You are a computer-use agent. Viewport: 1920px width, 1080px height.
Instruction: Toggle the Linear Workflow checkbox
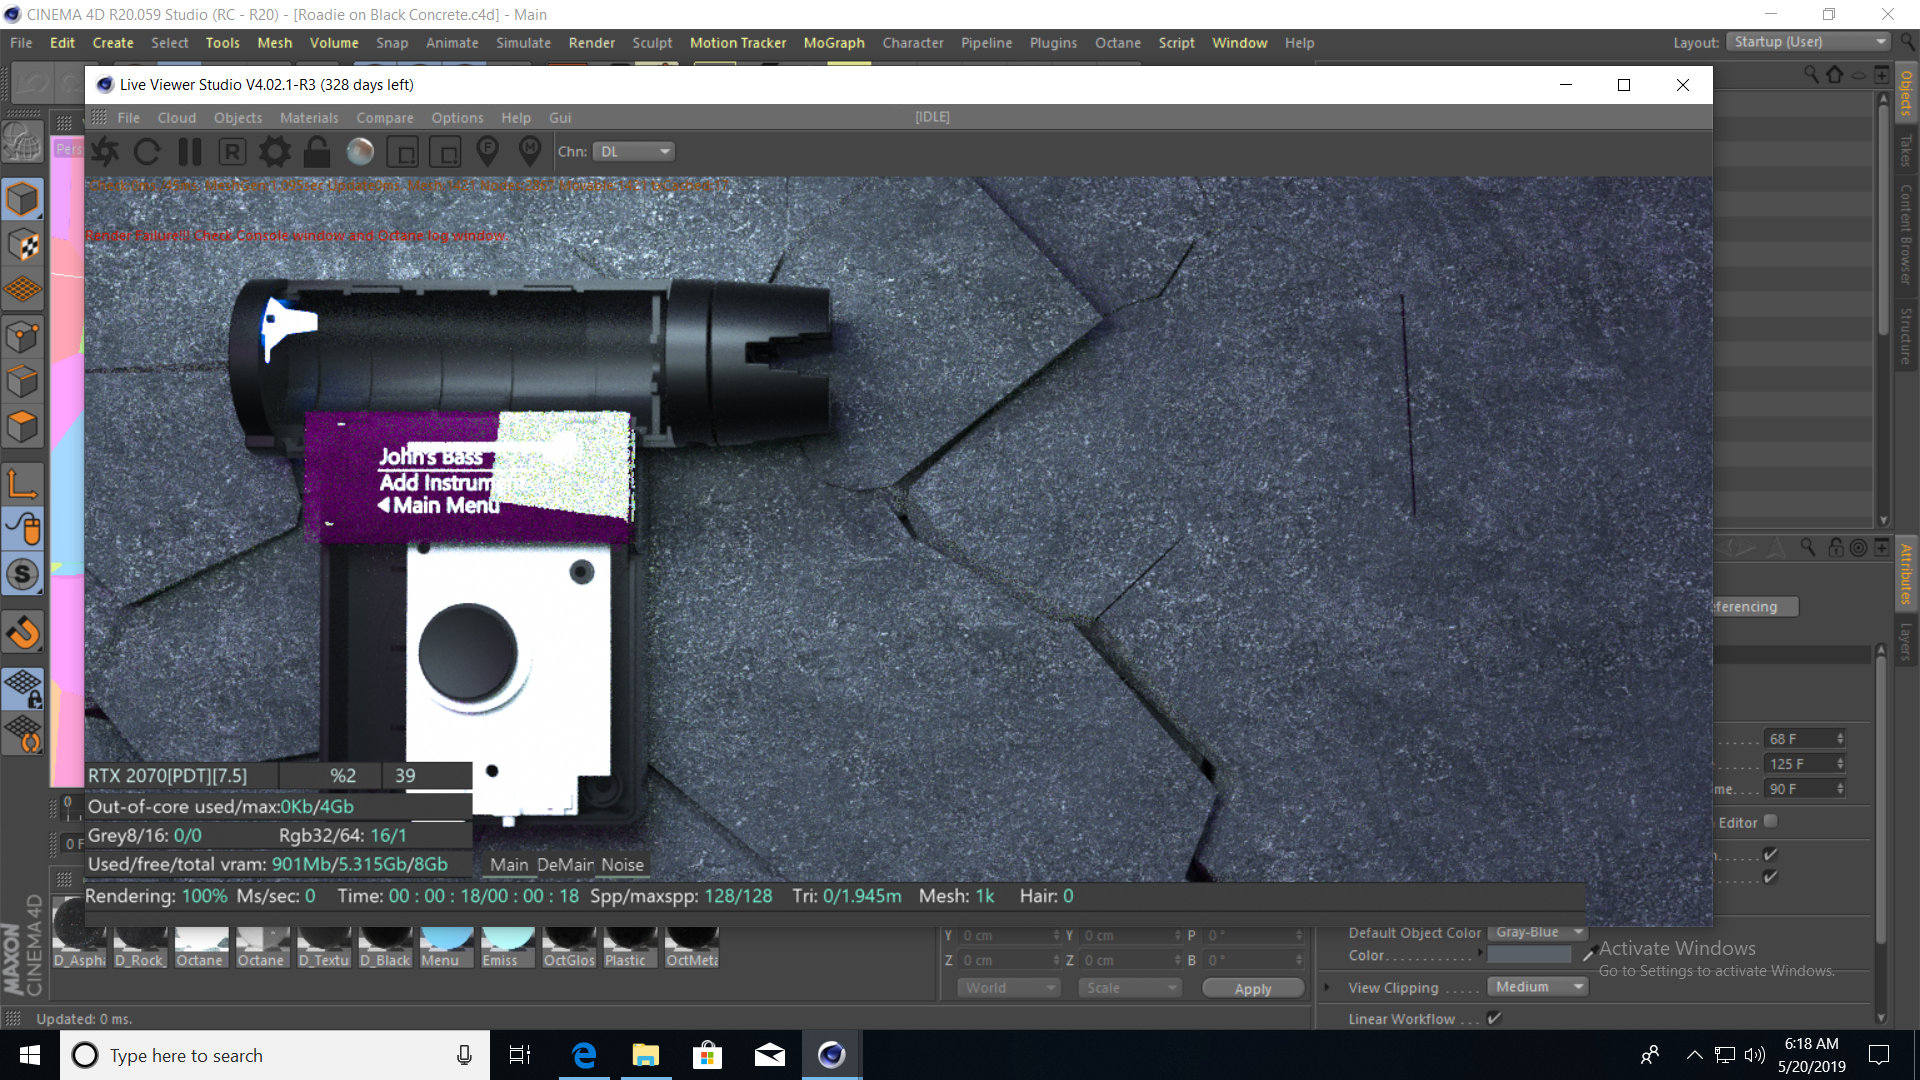[1494, 1018]
